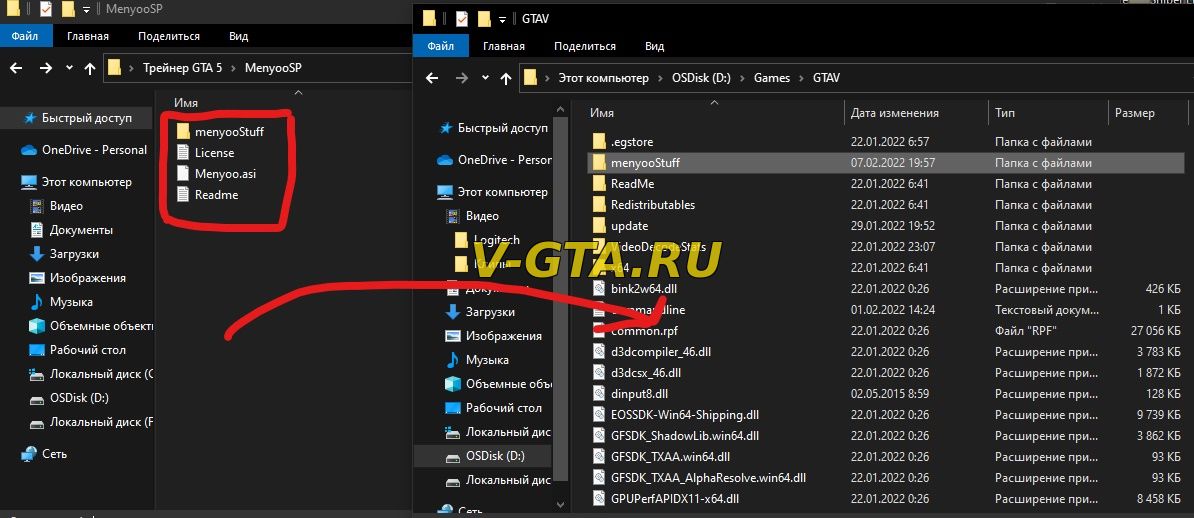Open Поделиться tab in GTAV window
This screenshot has height=518, width=1194.
pyautogui.click(x=585, y=46)
